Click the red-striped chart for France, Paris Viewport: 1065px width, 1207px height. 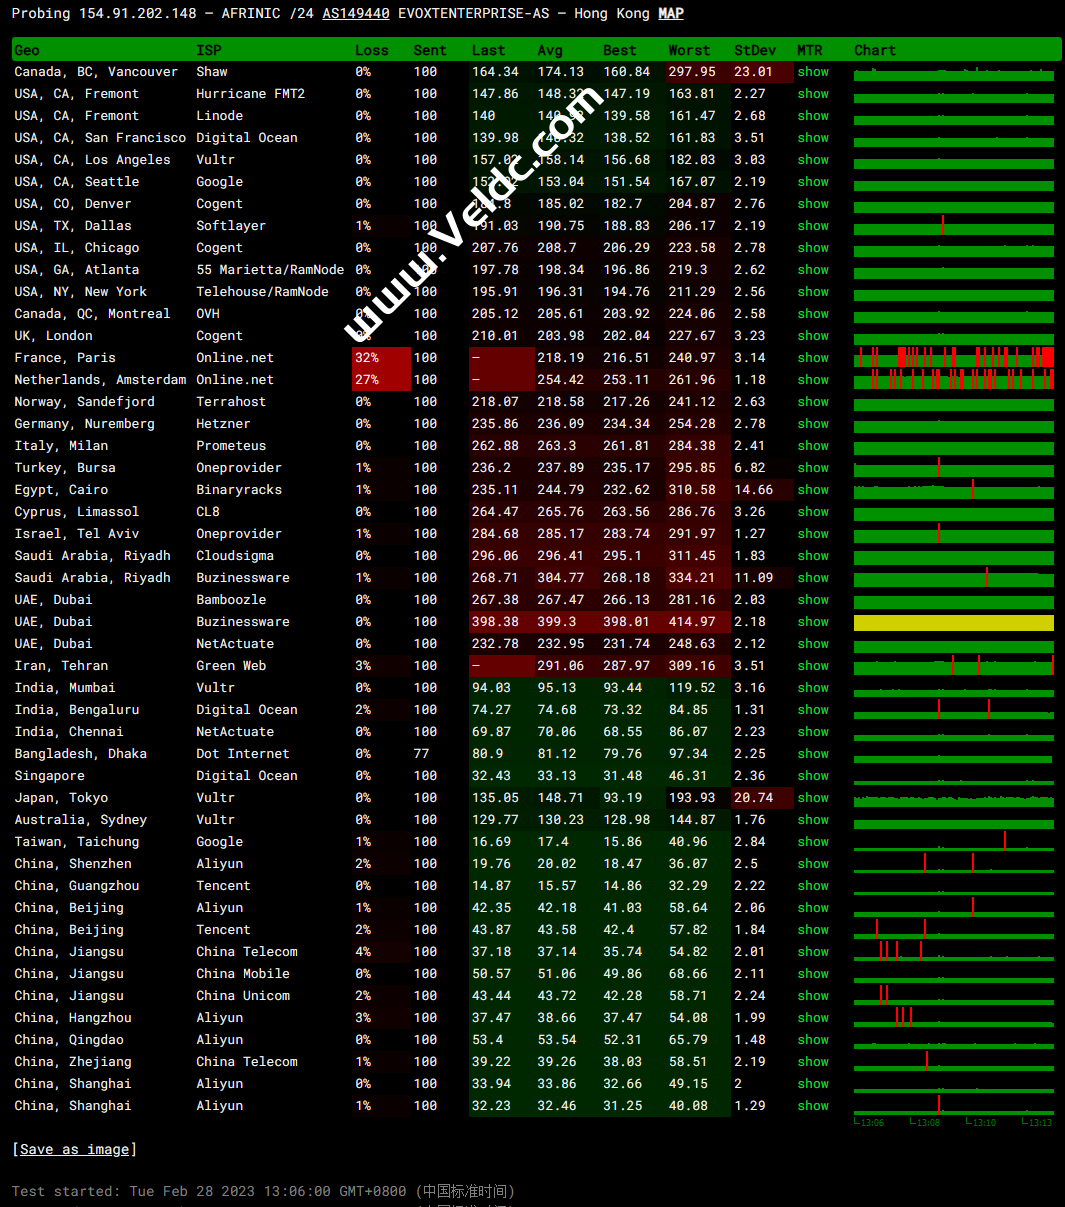click(x=954, y=357)
